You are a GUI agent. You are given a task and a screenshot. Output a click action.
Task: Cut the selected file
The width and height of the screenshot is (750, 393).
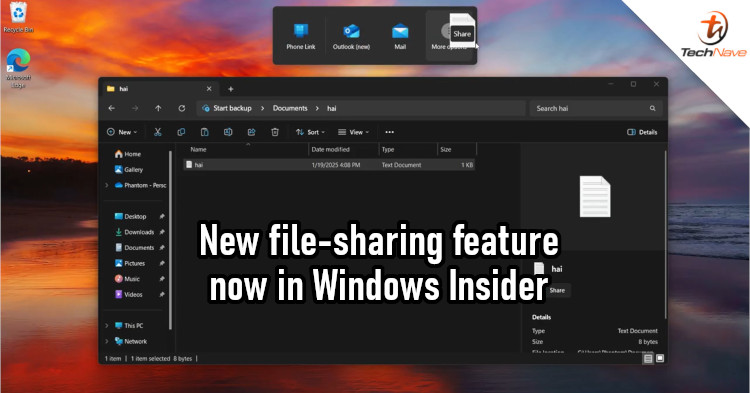157,132
